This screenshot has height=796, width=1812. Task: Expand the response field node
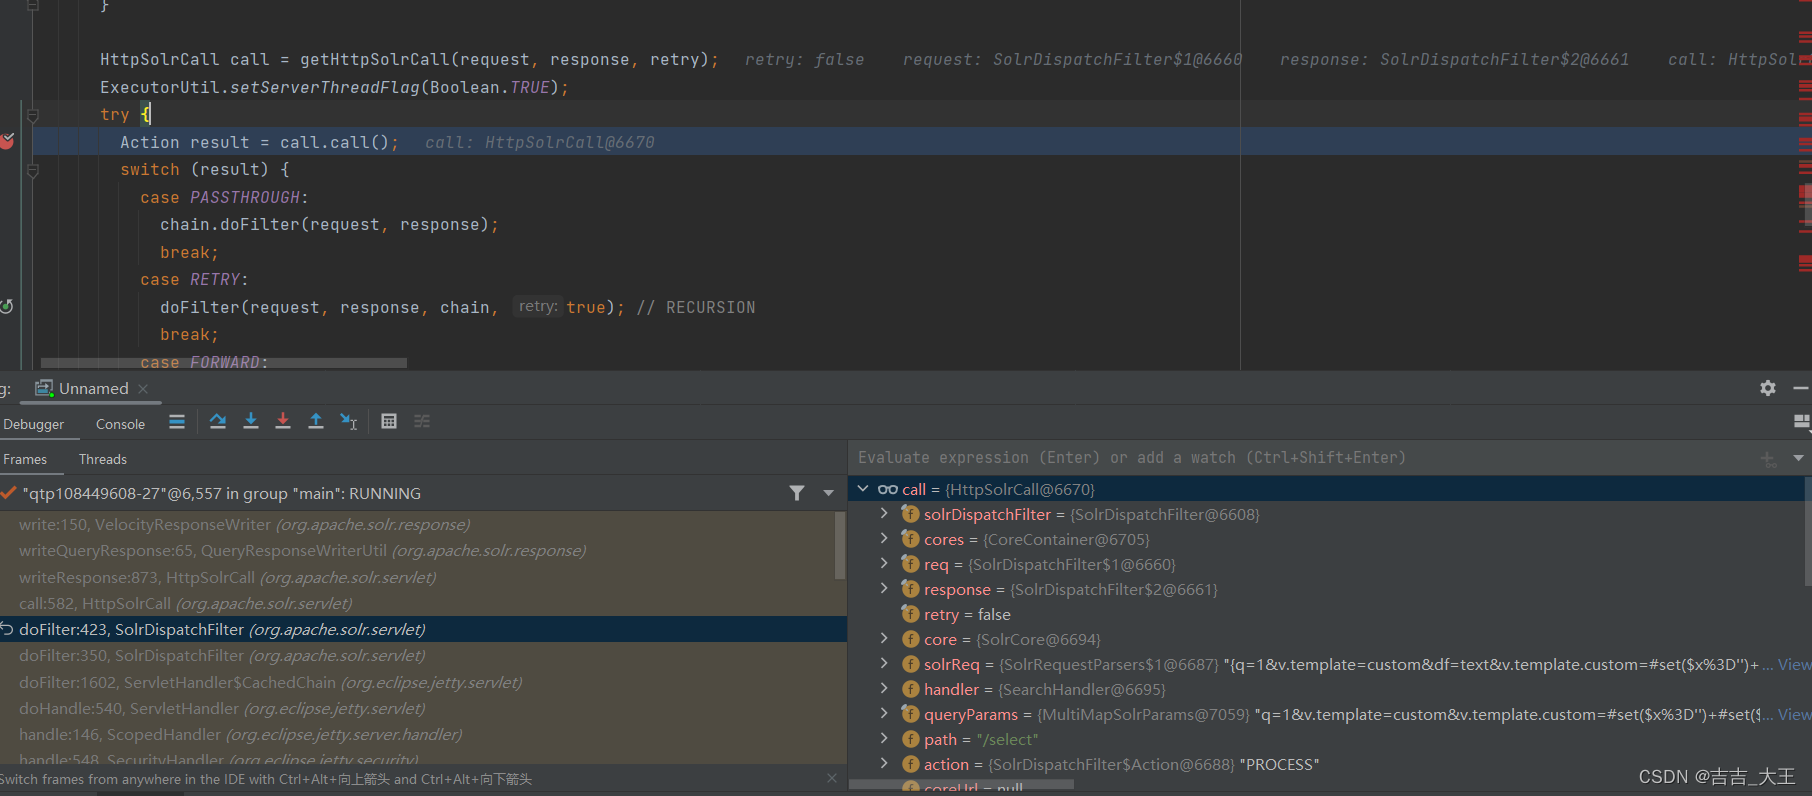coord(884,589)
